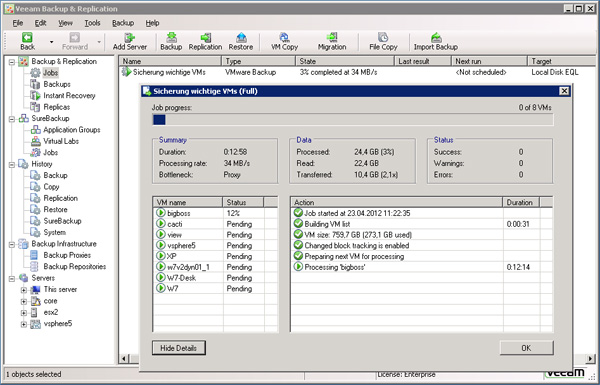Click the "Processing 'bigboss'" action row
600x385 pixels.
coord(422,267)
